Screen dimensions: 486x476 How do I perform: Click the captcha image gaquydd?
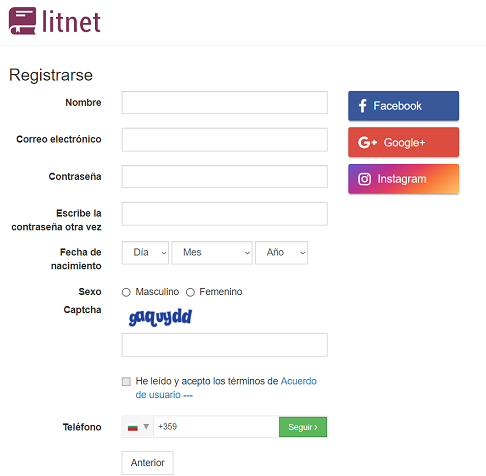point(160,317)
